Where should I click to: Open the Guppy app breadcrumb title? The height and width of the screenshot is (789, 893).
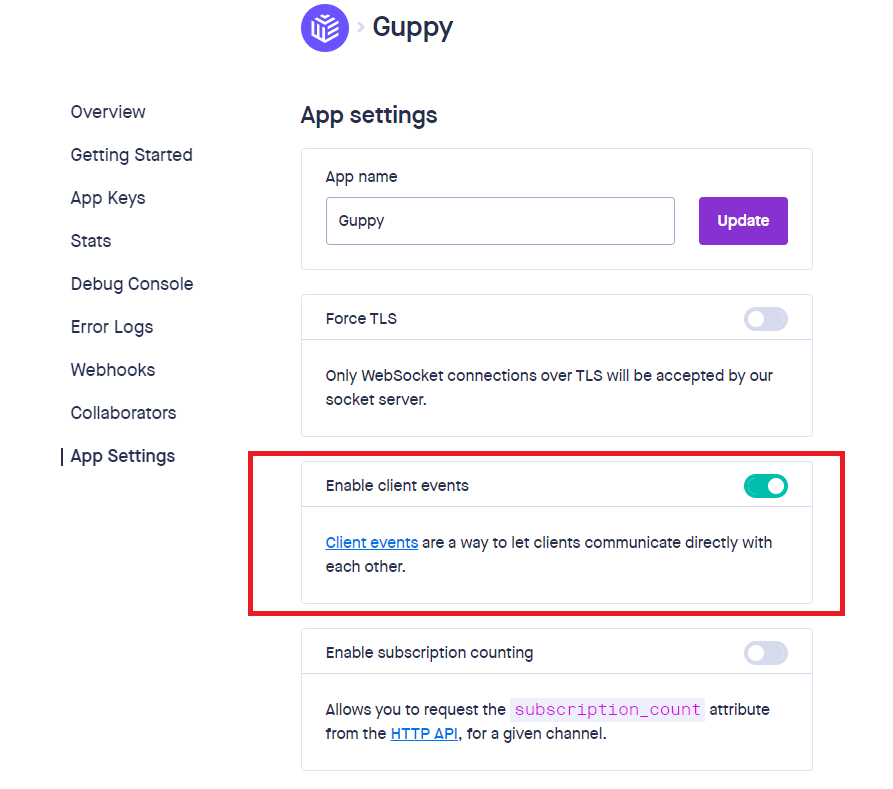[412, 27]
